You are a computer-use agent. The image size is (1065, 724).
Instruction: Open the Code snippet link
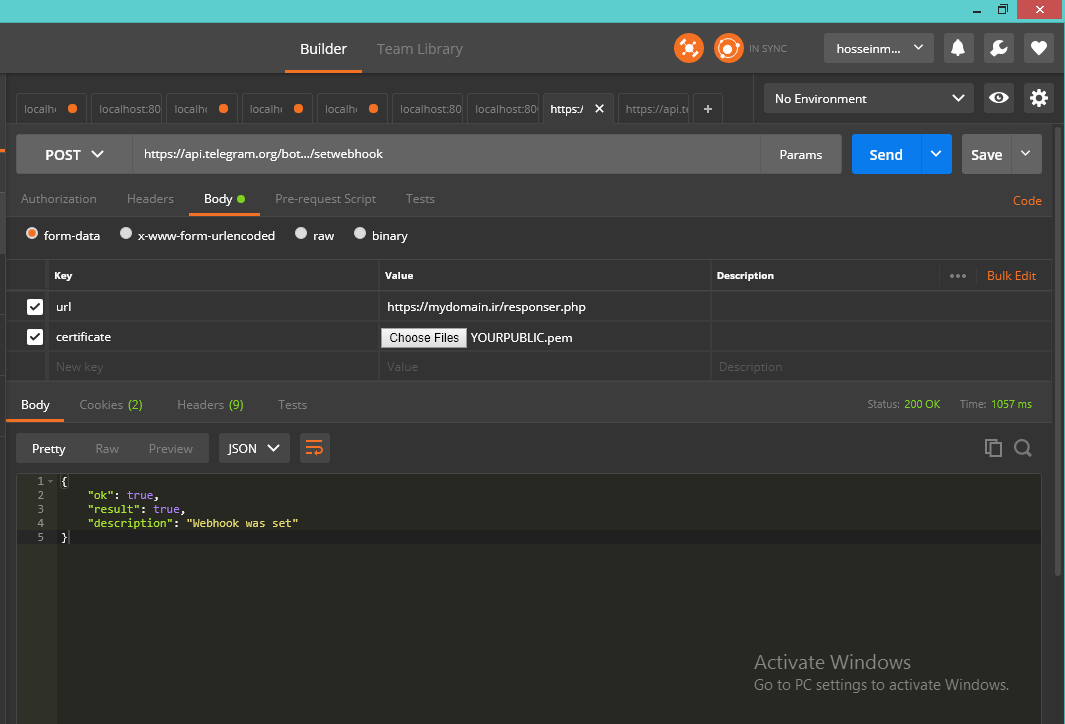click(x=1027, y=200)
